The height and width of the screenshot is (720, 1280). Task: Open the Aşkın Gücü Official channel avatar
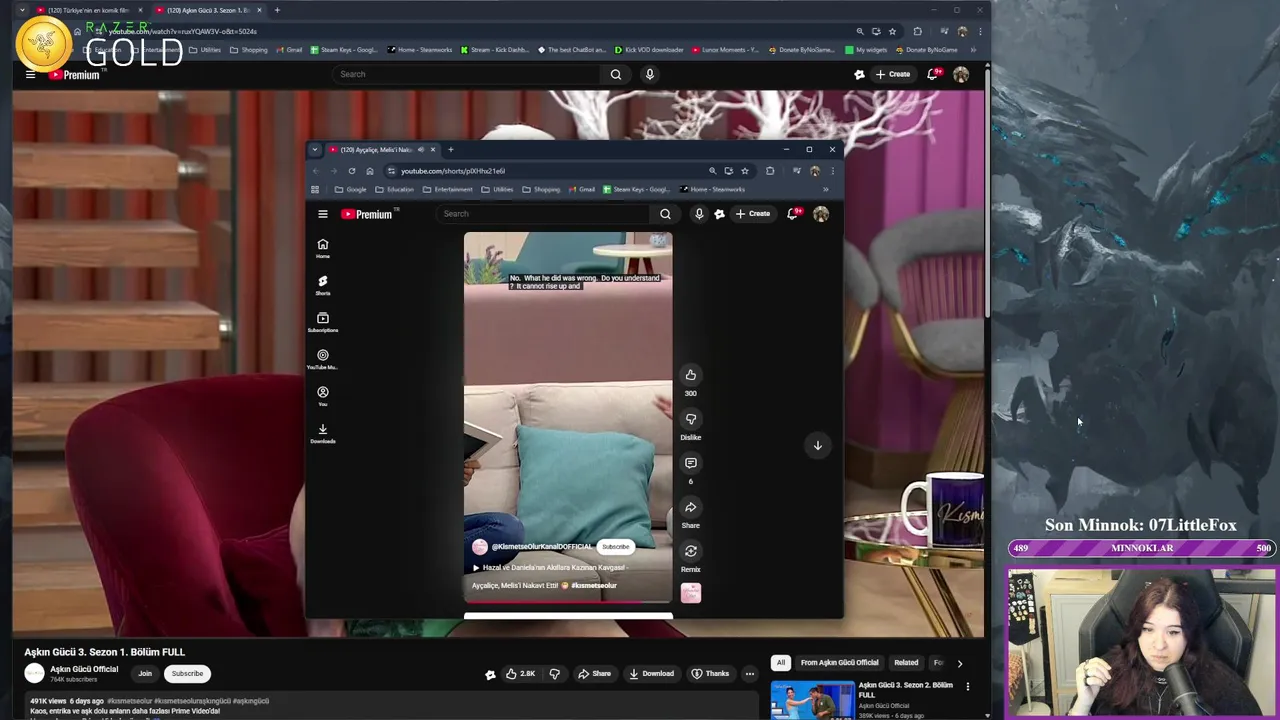point(35,674)
